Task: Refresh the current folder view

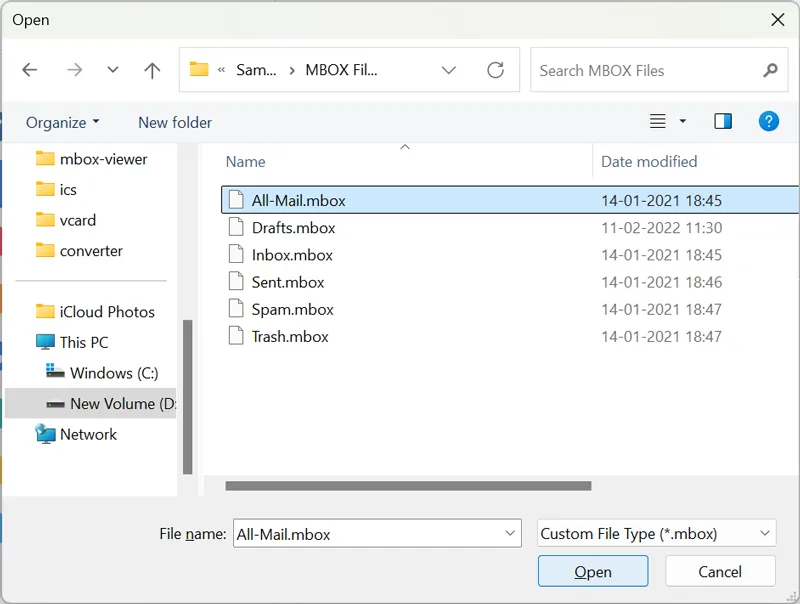Action: pos(495,70)
